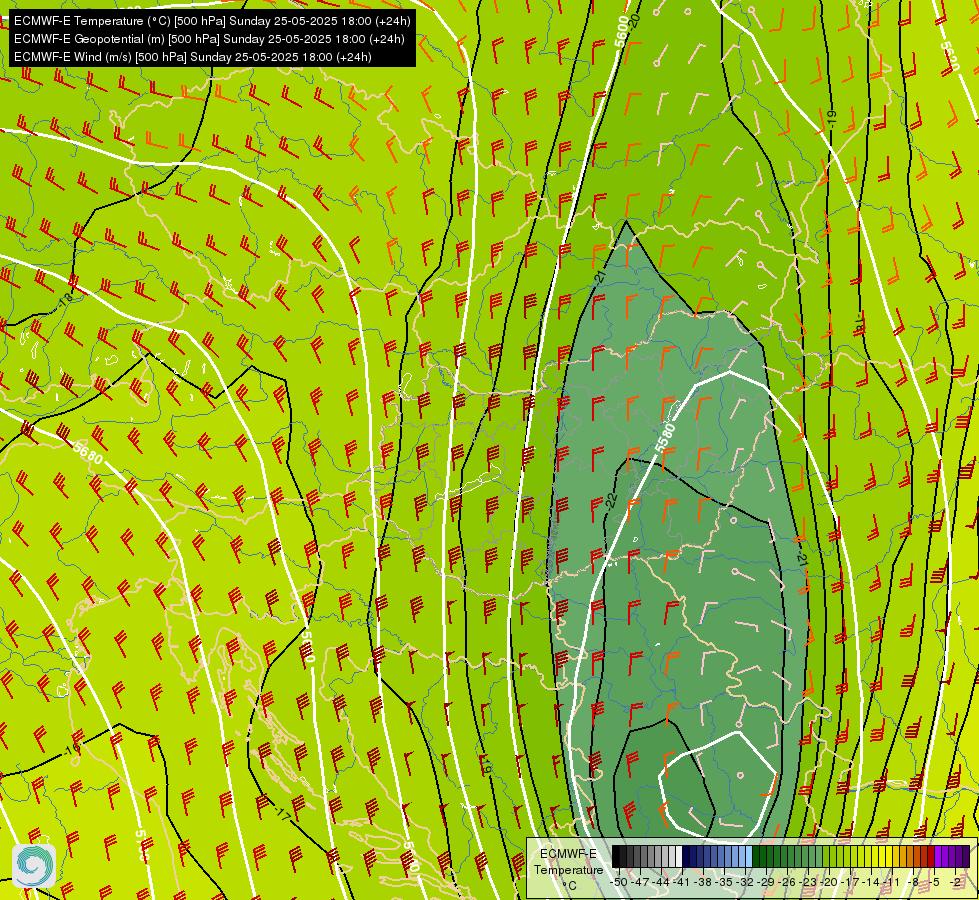Click the -50 value on the legend scale
This screenshot has height=900, width=979.
(x=619, y=882)
